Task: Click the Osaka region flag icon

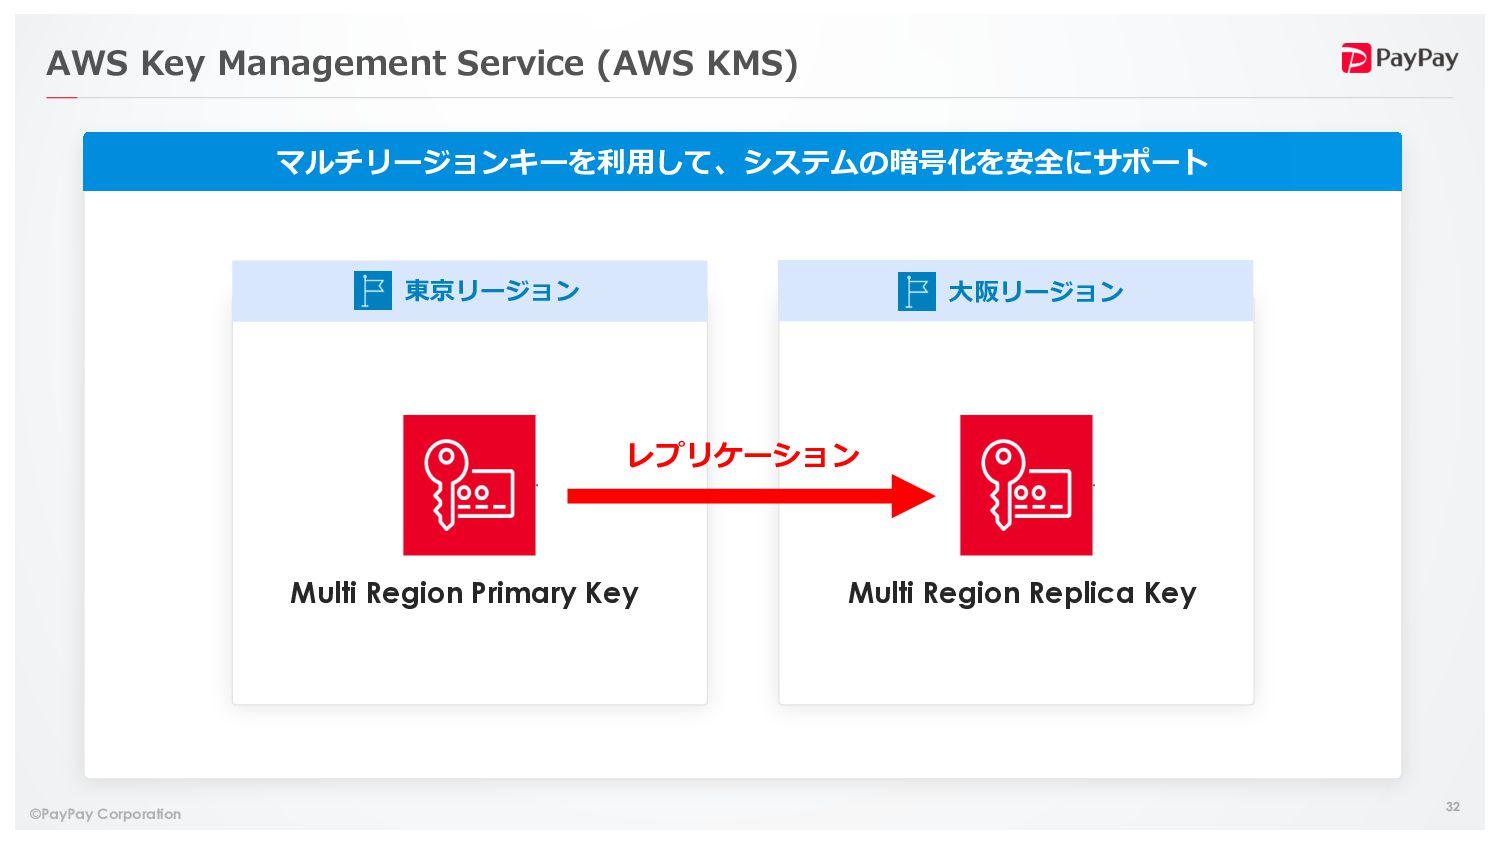Action: click(x=916, y=292)
